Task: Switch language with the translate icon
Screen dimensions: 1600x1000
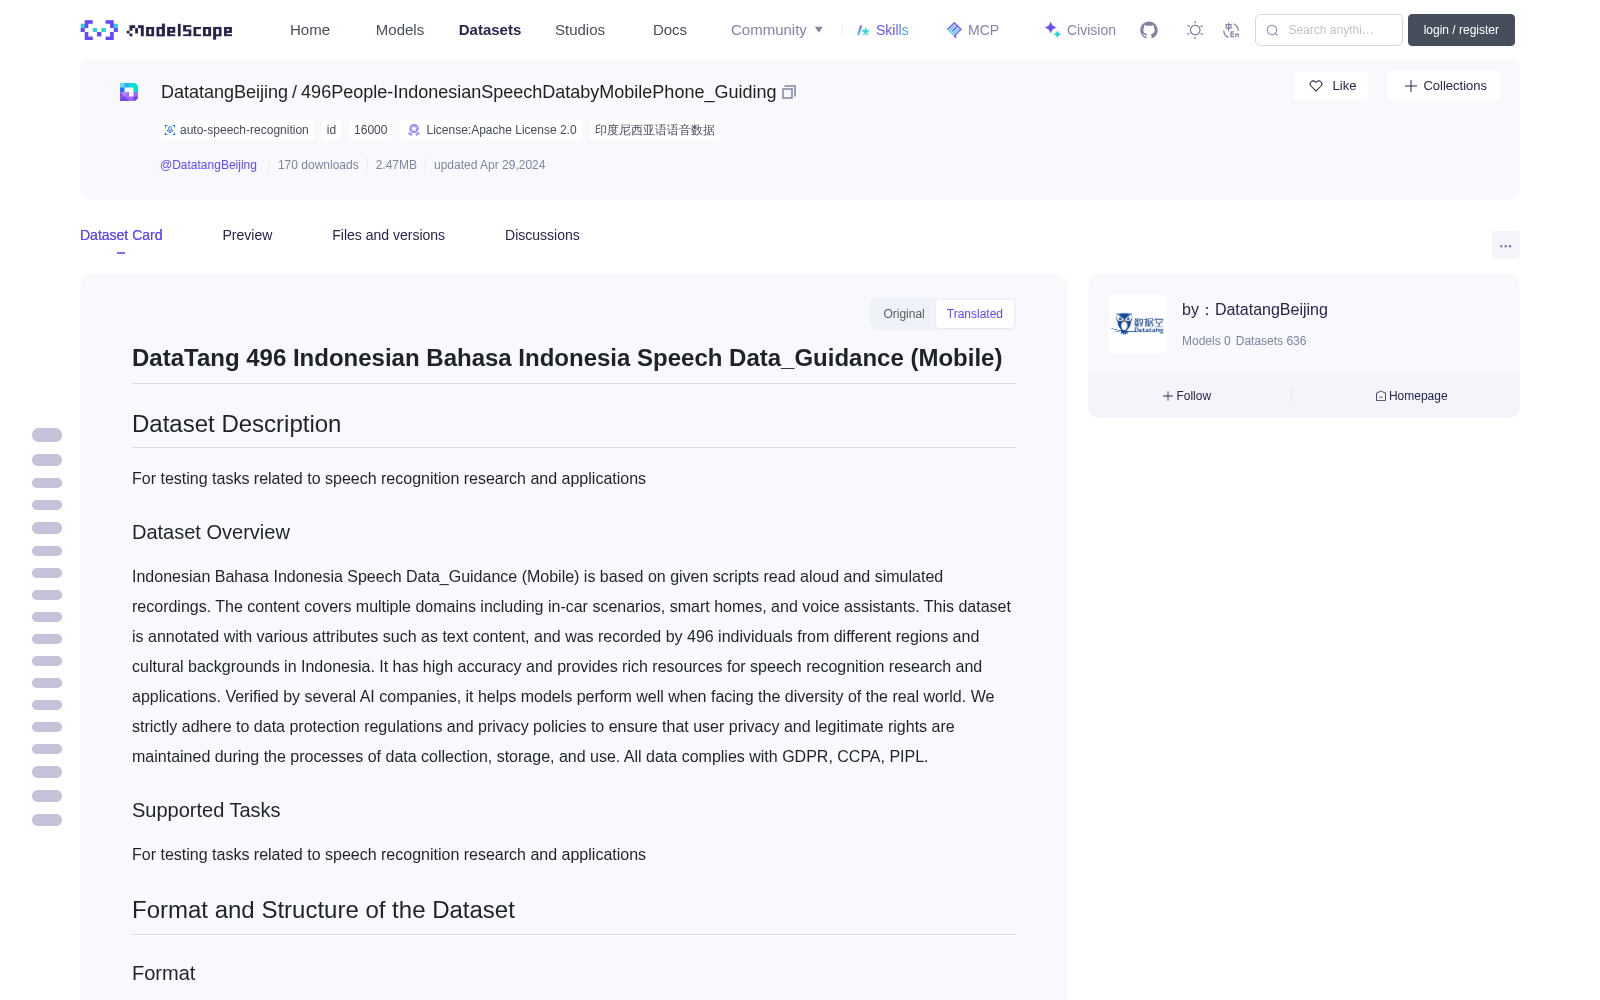Action: pyautogui.click(x=1232, y=30)
